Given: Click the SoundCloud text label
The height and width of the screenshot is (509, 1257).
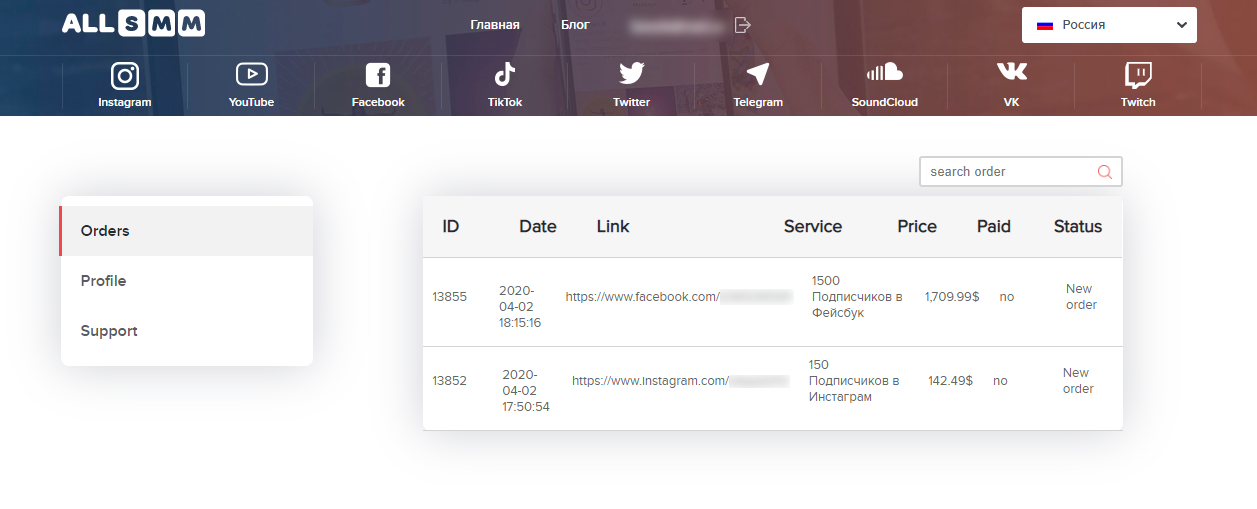Looking at the screenshot, I should 885,102.
